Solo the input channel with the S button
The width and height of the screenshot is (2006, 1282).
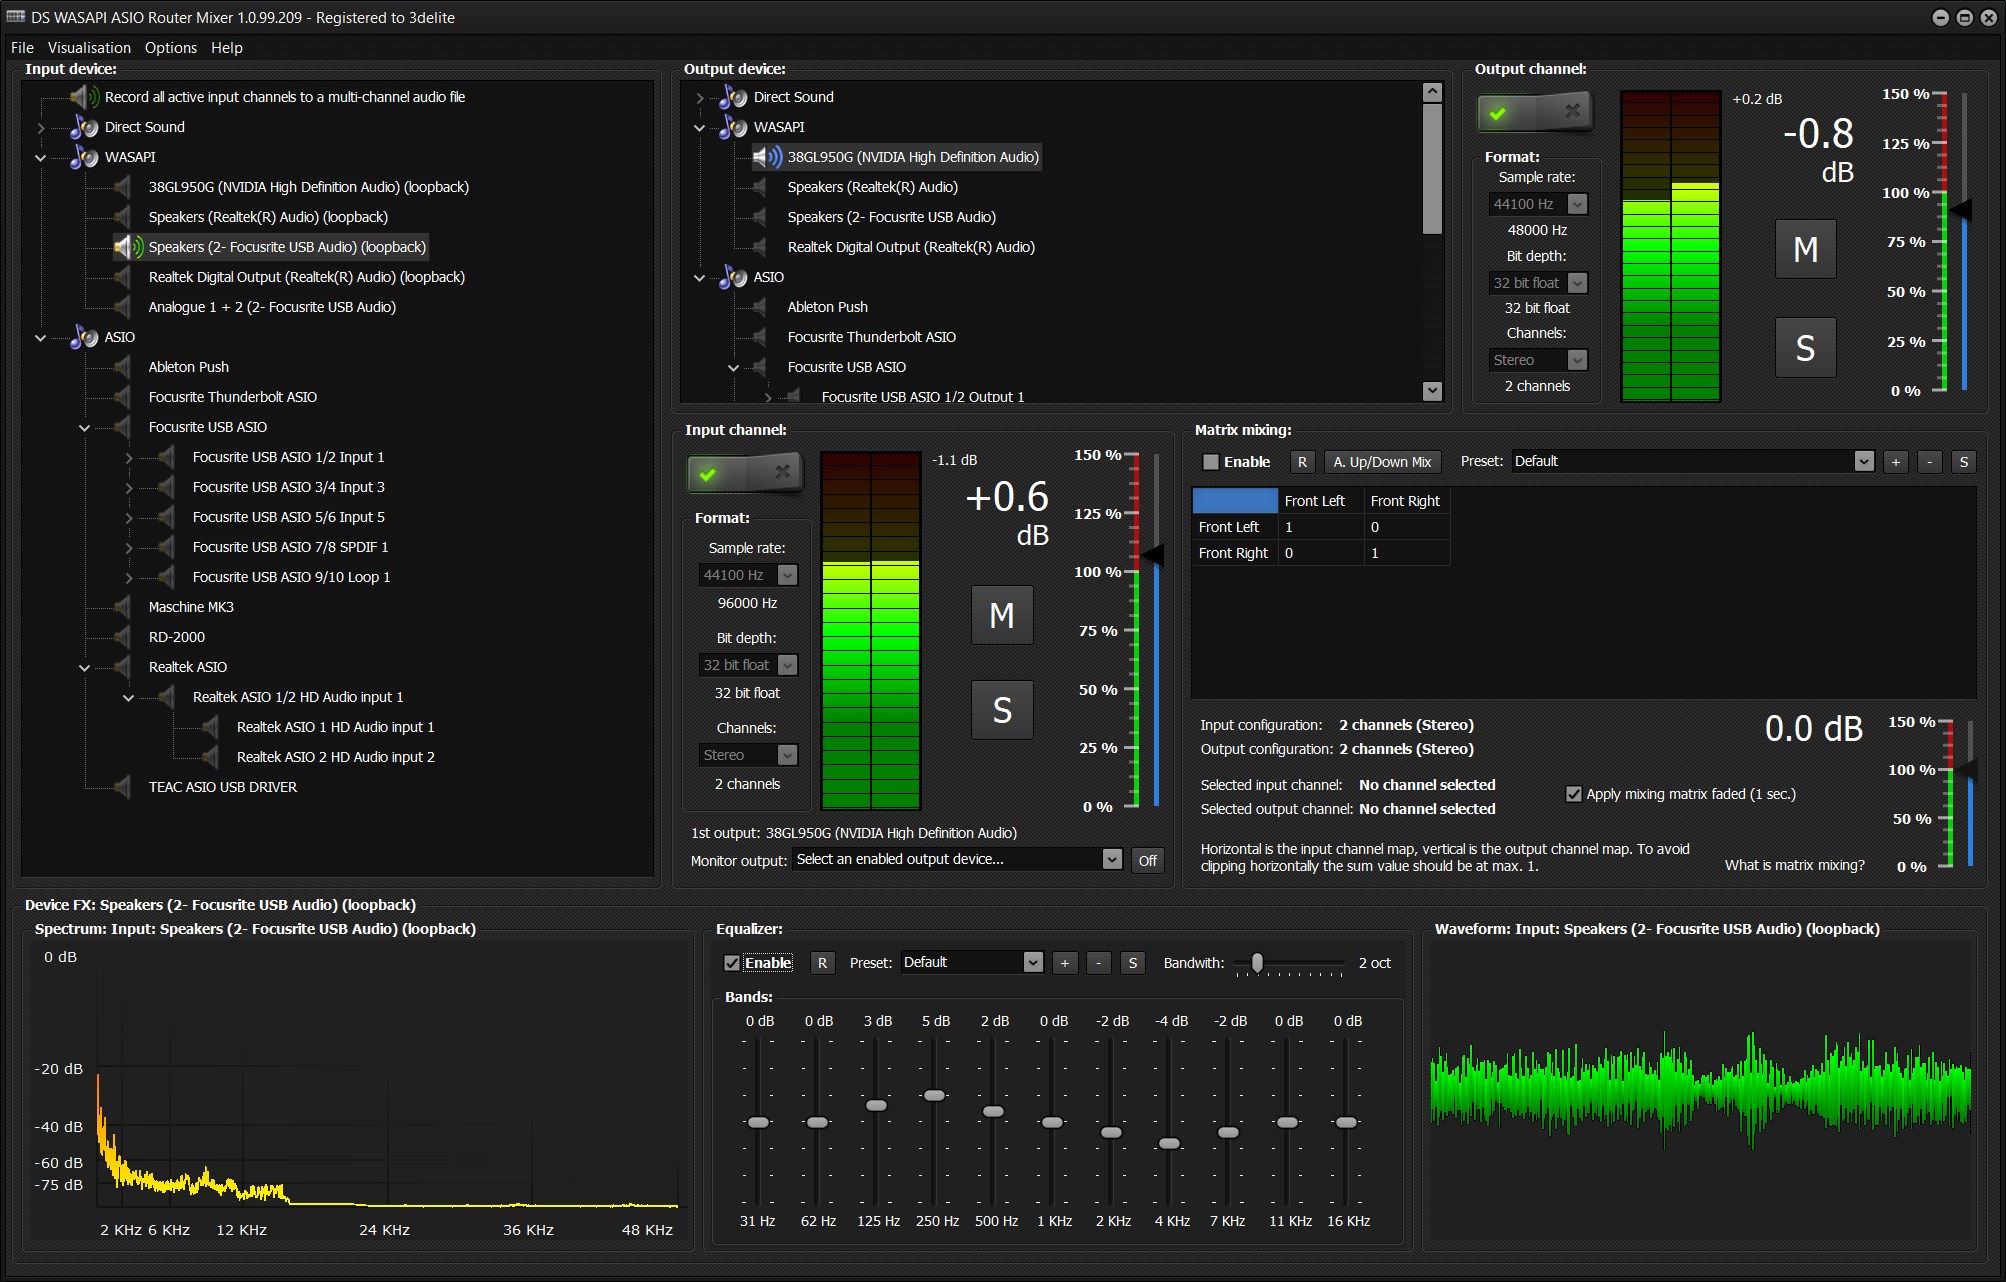point(1001,710)
